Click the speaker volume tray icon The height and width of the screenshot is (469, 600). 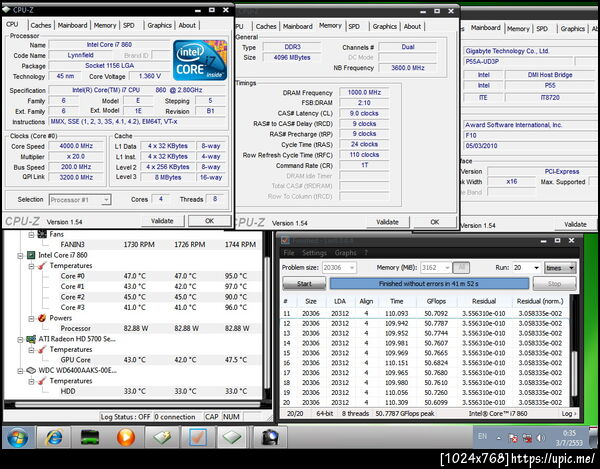coord(541,438)
